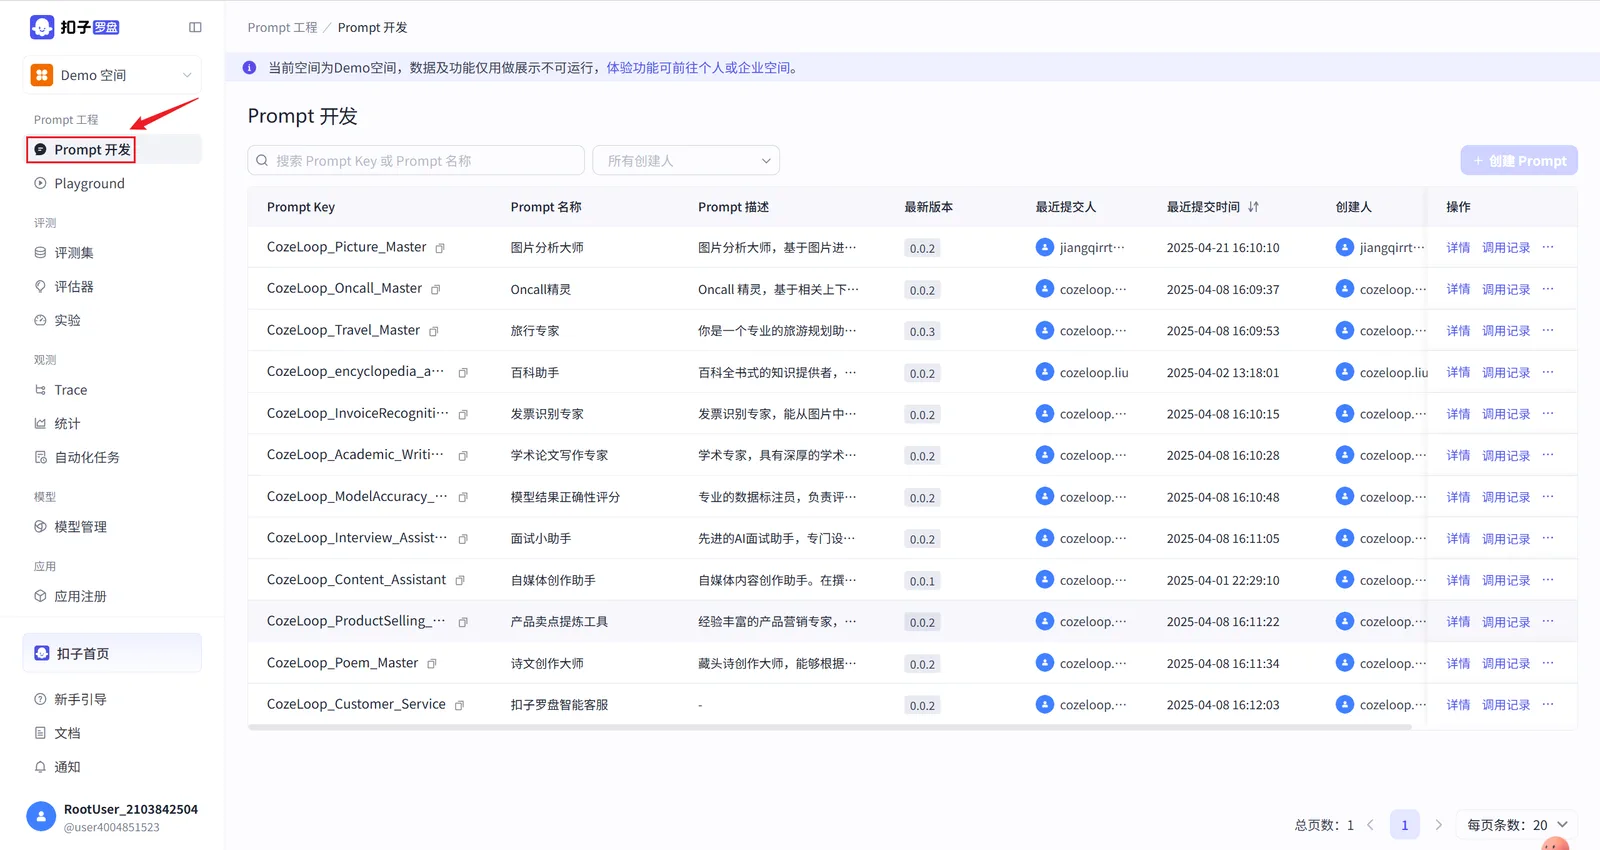The width and height of the screenshot is (1600, 850).
Task: Open more actions for CozeLoop_Oncall_Master row
Action: [1548, 289]
